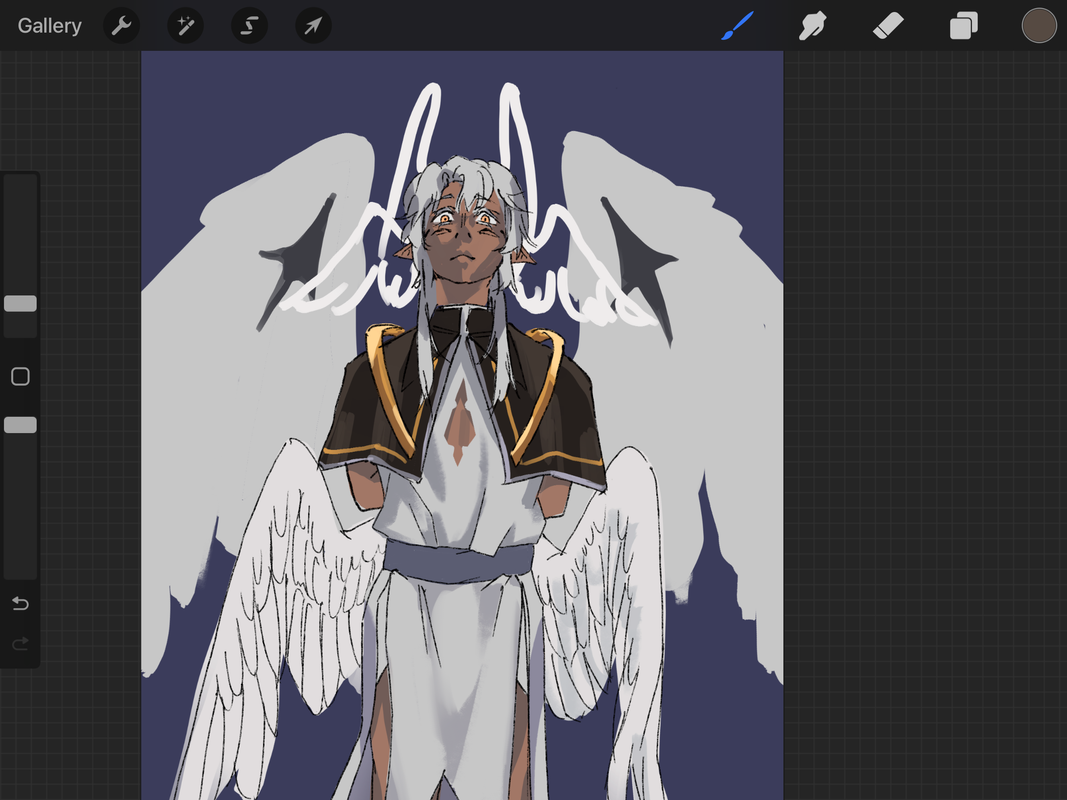The width and height of the screenshot is (1067, 800).
Task: Open the Actions wrench menu
Action: [121, 26]
